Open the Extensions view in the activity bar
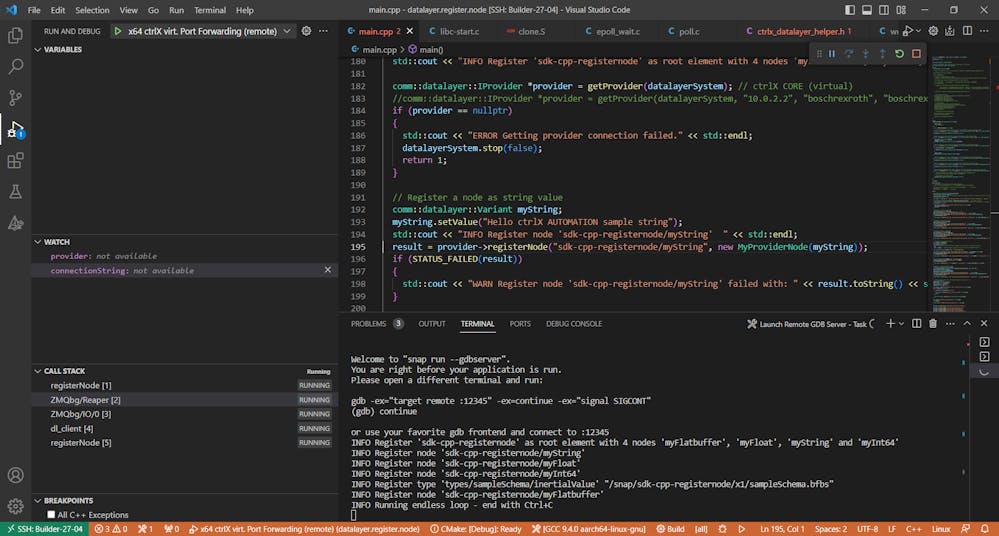This screenshot has height=536, width=999. click(x=15, y=160)
